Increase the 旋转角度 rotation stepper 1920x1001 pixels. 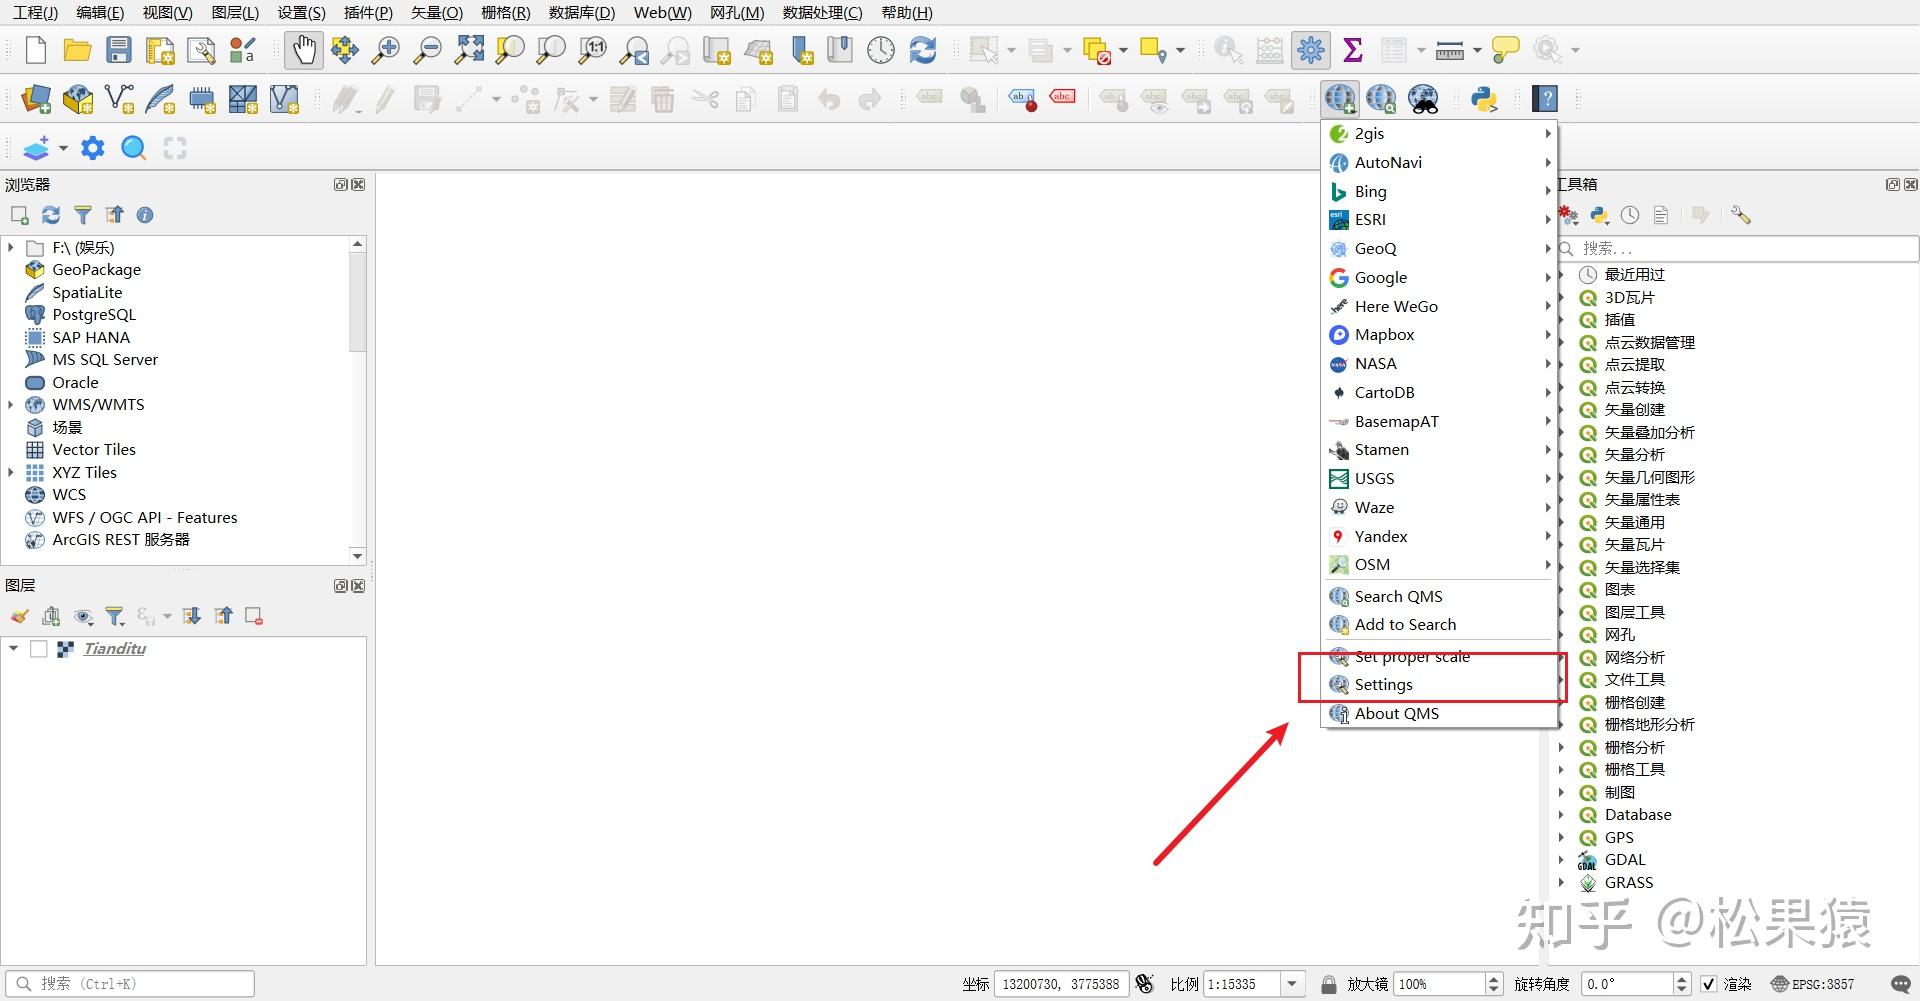coord(1682,978)
